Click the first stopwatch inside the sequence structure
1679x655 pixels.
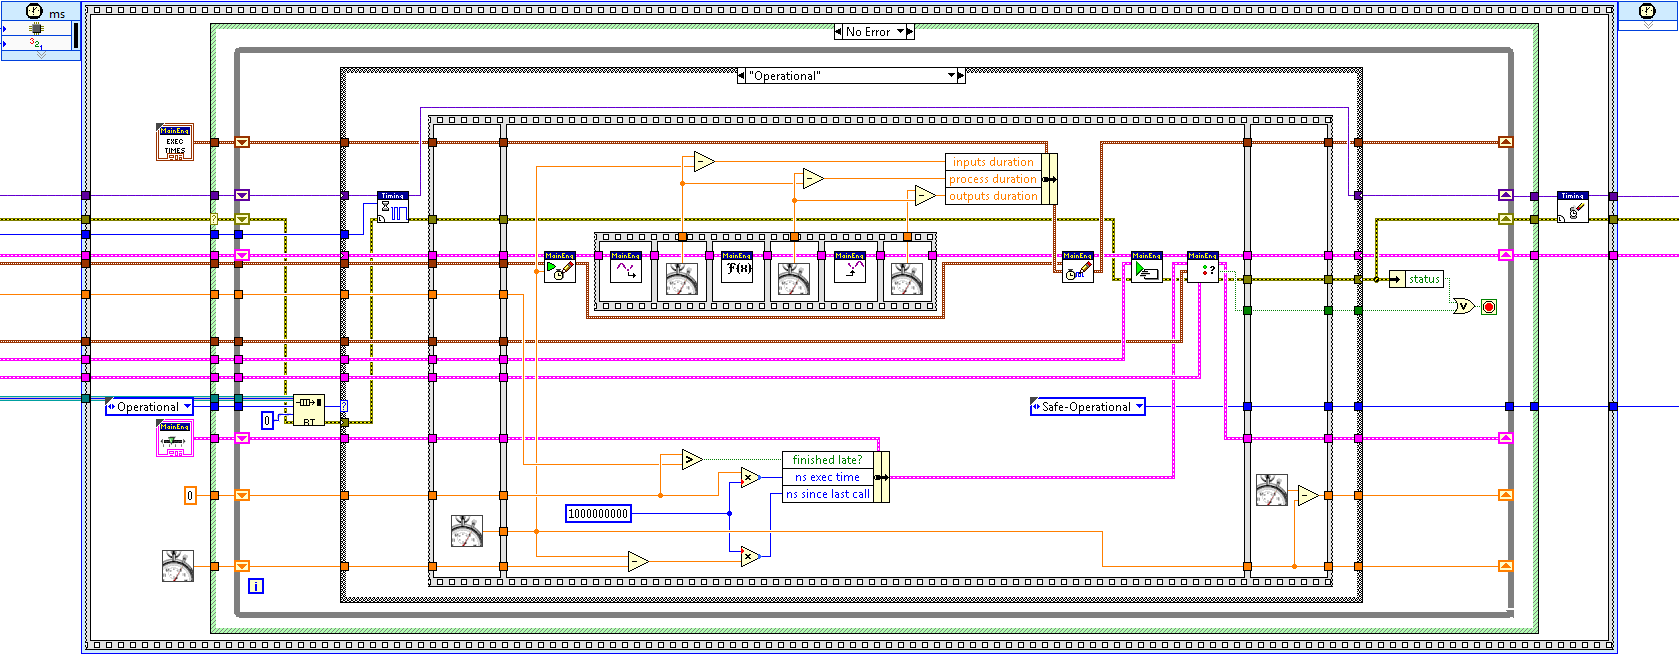tap(681, 279)
